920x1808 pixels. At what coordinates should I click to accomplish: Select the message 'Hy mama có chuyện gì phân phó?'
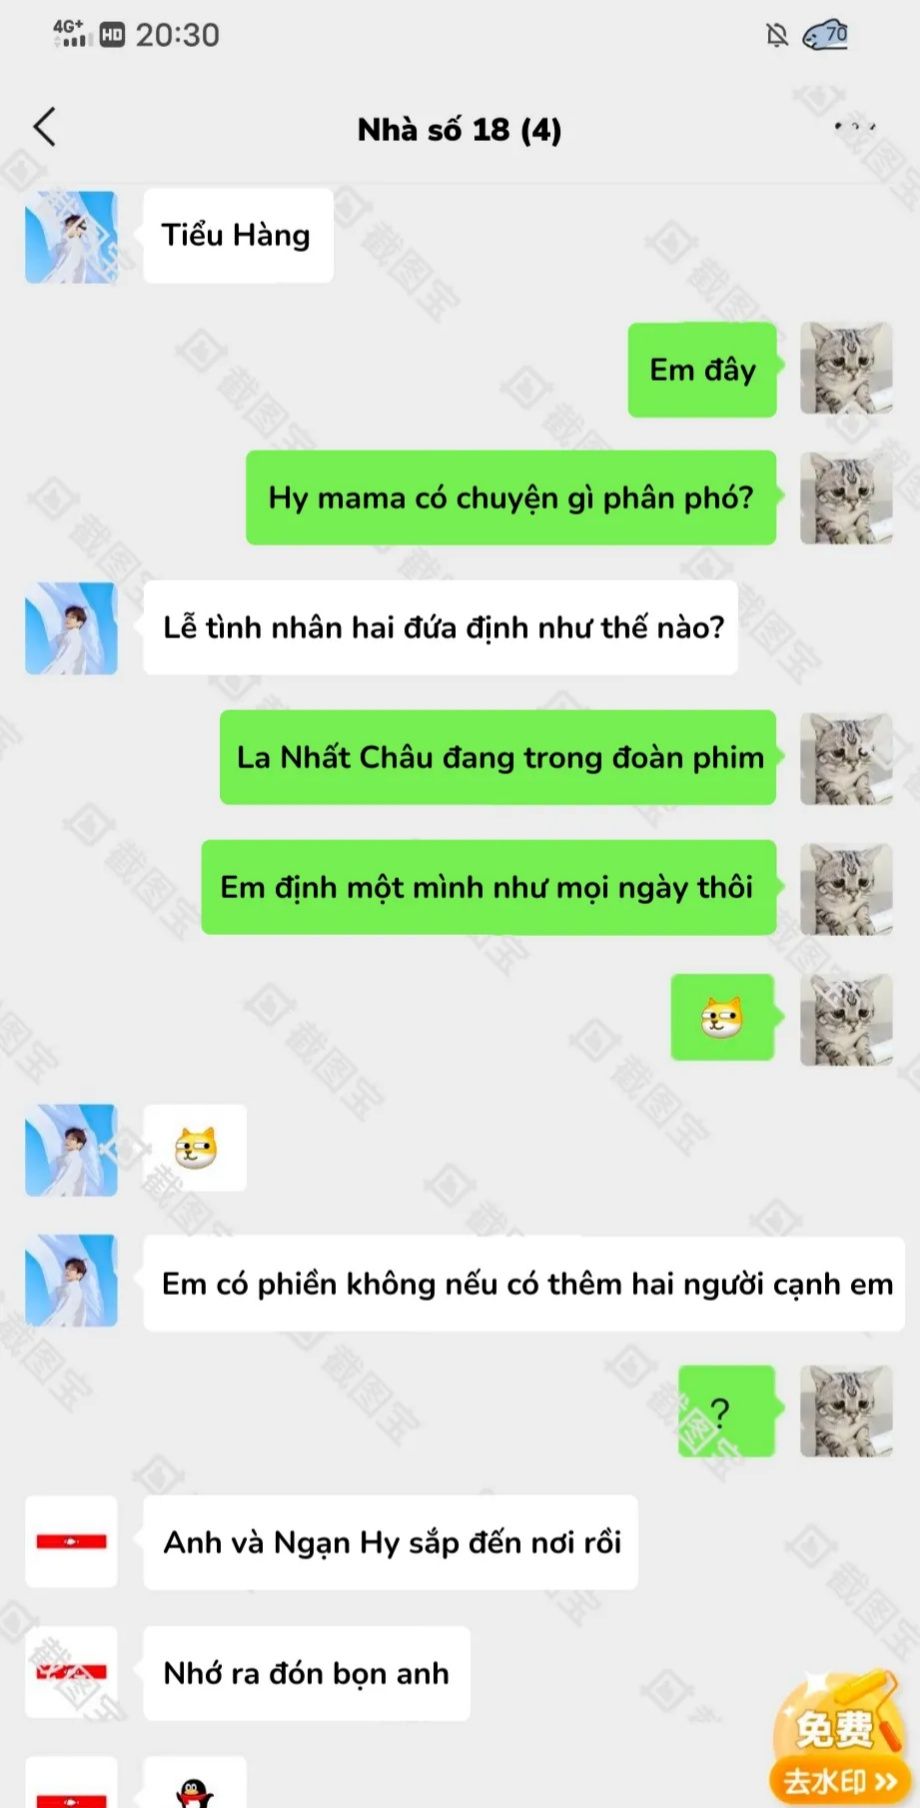(511, 498)
